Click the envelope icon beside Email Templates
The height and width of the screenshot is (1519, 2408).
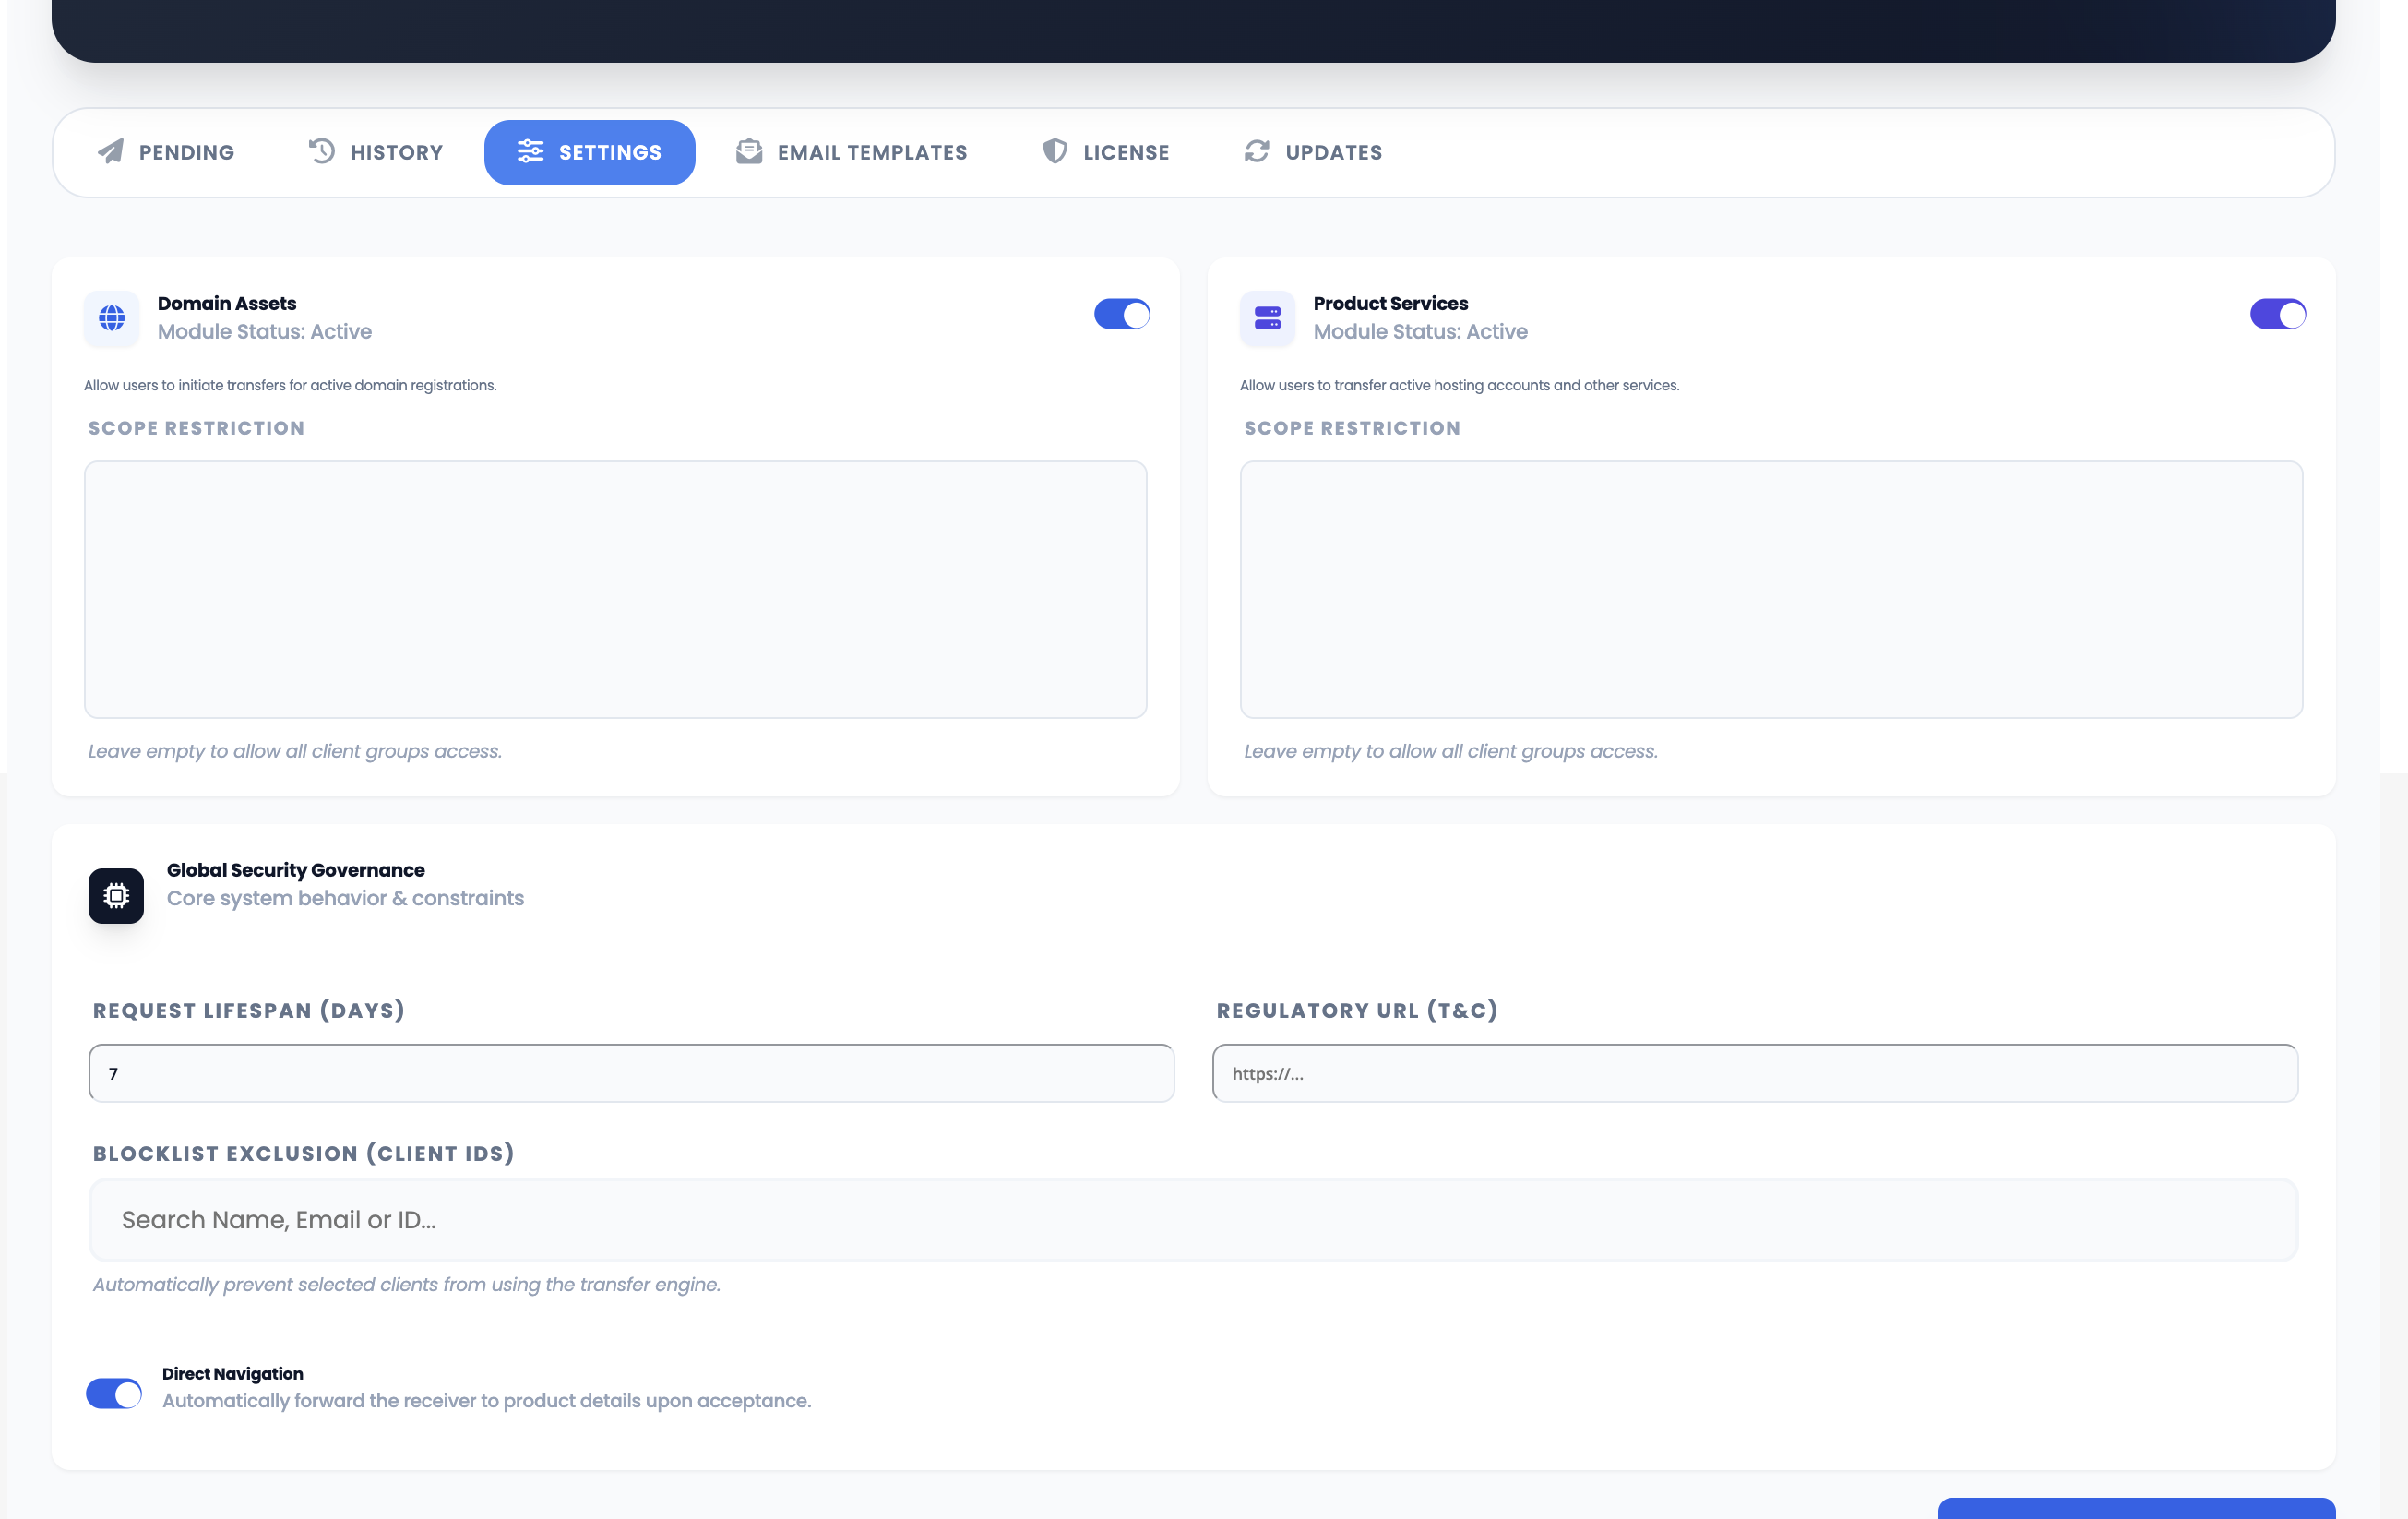[748, 152]
